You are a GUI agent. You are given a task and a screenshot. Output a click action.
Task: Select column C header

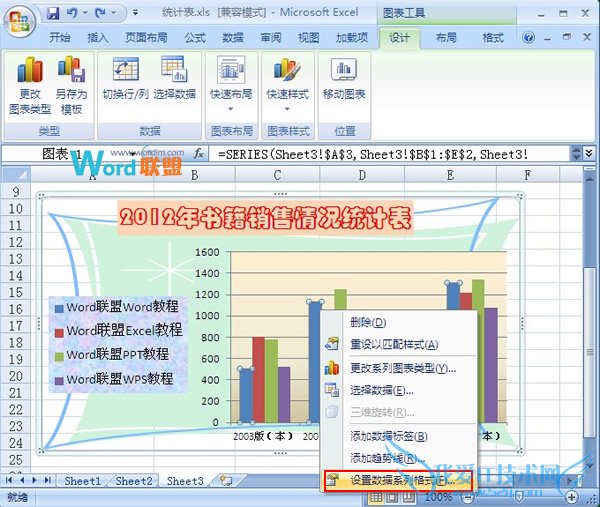pyautogui.click(x=277, y=175)
